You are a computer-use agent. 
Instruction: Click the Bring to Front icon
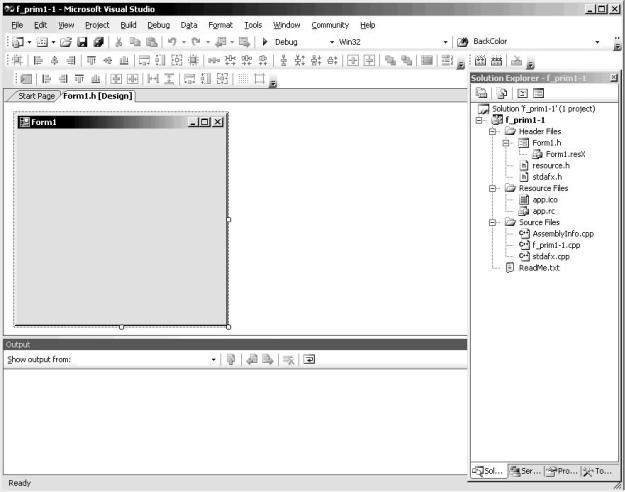(x=390, y=60)
